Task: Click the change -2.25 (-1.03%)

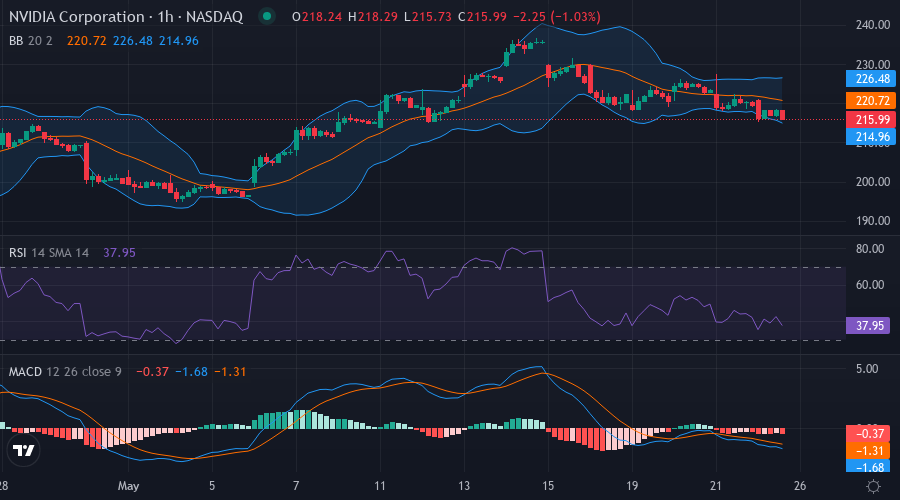Action: pyautogui.click(x=557, y=17)
